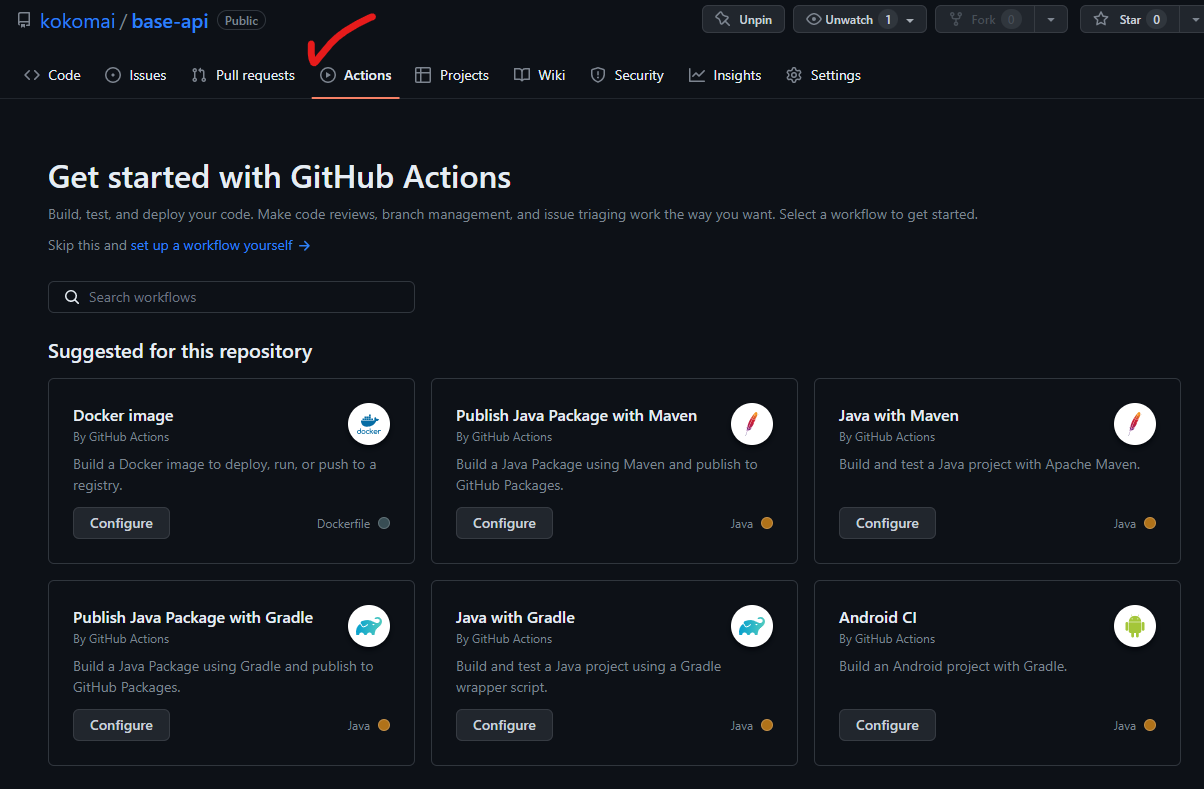The height and width of the screenshot is (789, 1204).
Task: Click the Publish Java Package with Gradle title
Action: 193,618
